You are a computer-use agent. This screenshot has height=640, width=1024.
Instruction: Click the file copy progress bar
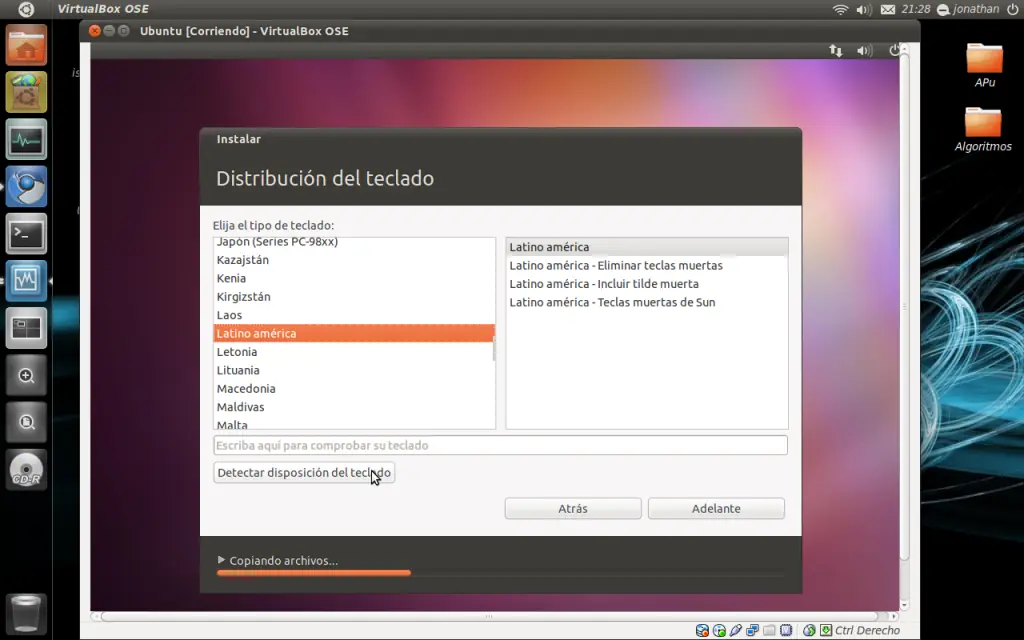point(500,573)
